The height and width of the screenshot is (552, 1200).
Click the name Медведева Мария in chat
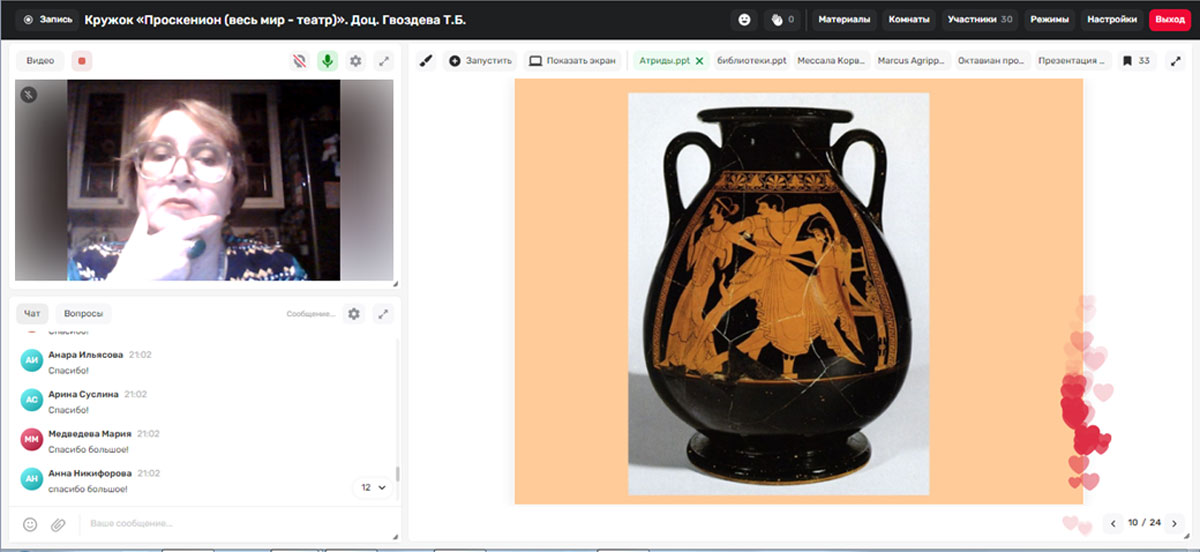coord(90,434)
